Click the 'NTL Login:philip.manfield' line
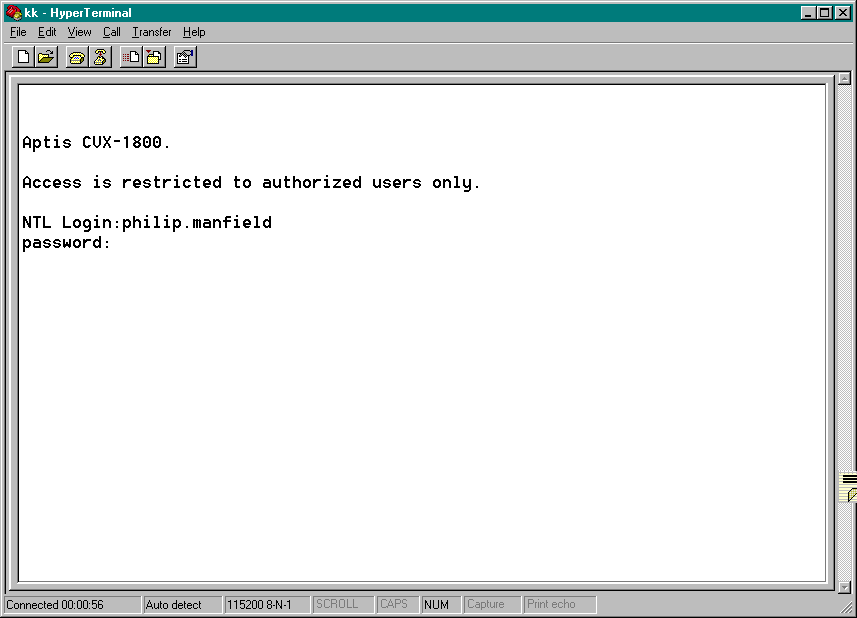857x618 pixels. [147, 222]
